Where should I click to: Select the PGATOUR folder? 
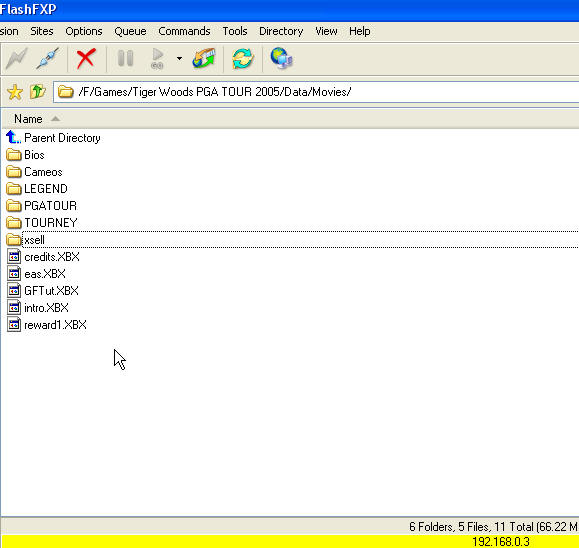(x=50, y=206)
